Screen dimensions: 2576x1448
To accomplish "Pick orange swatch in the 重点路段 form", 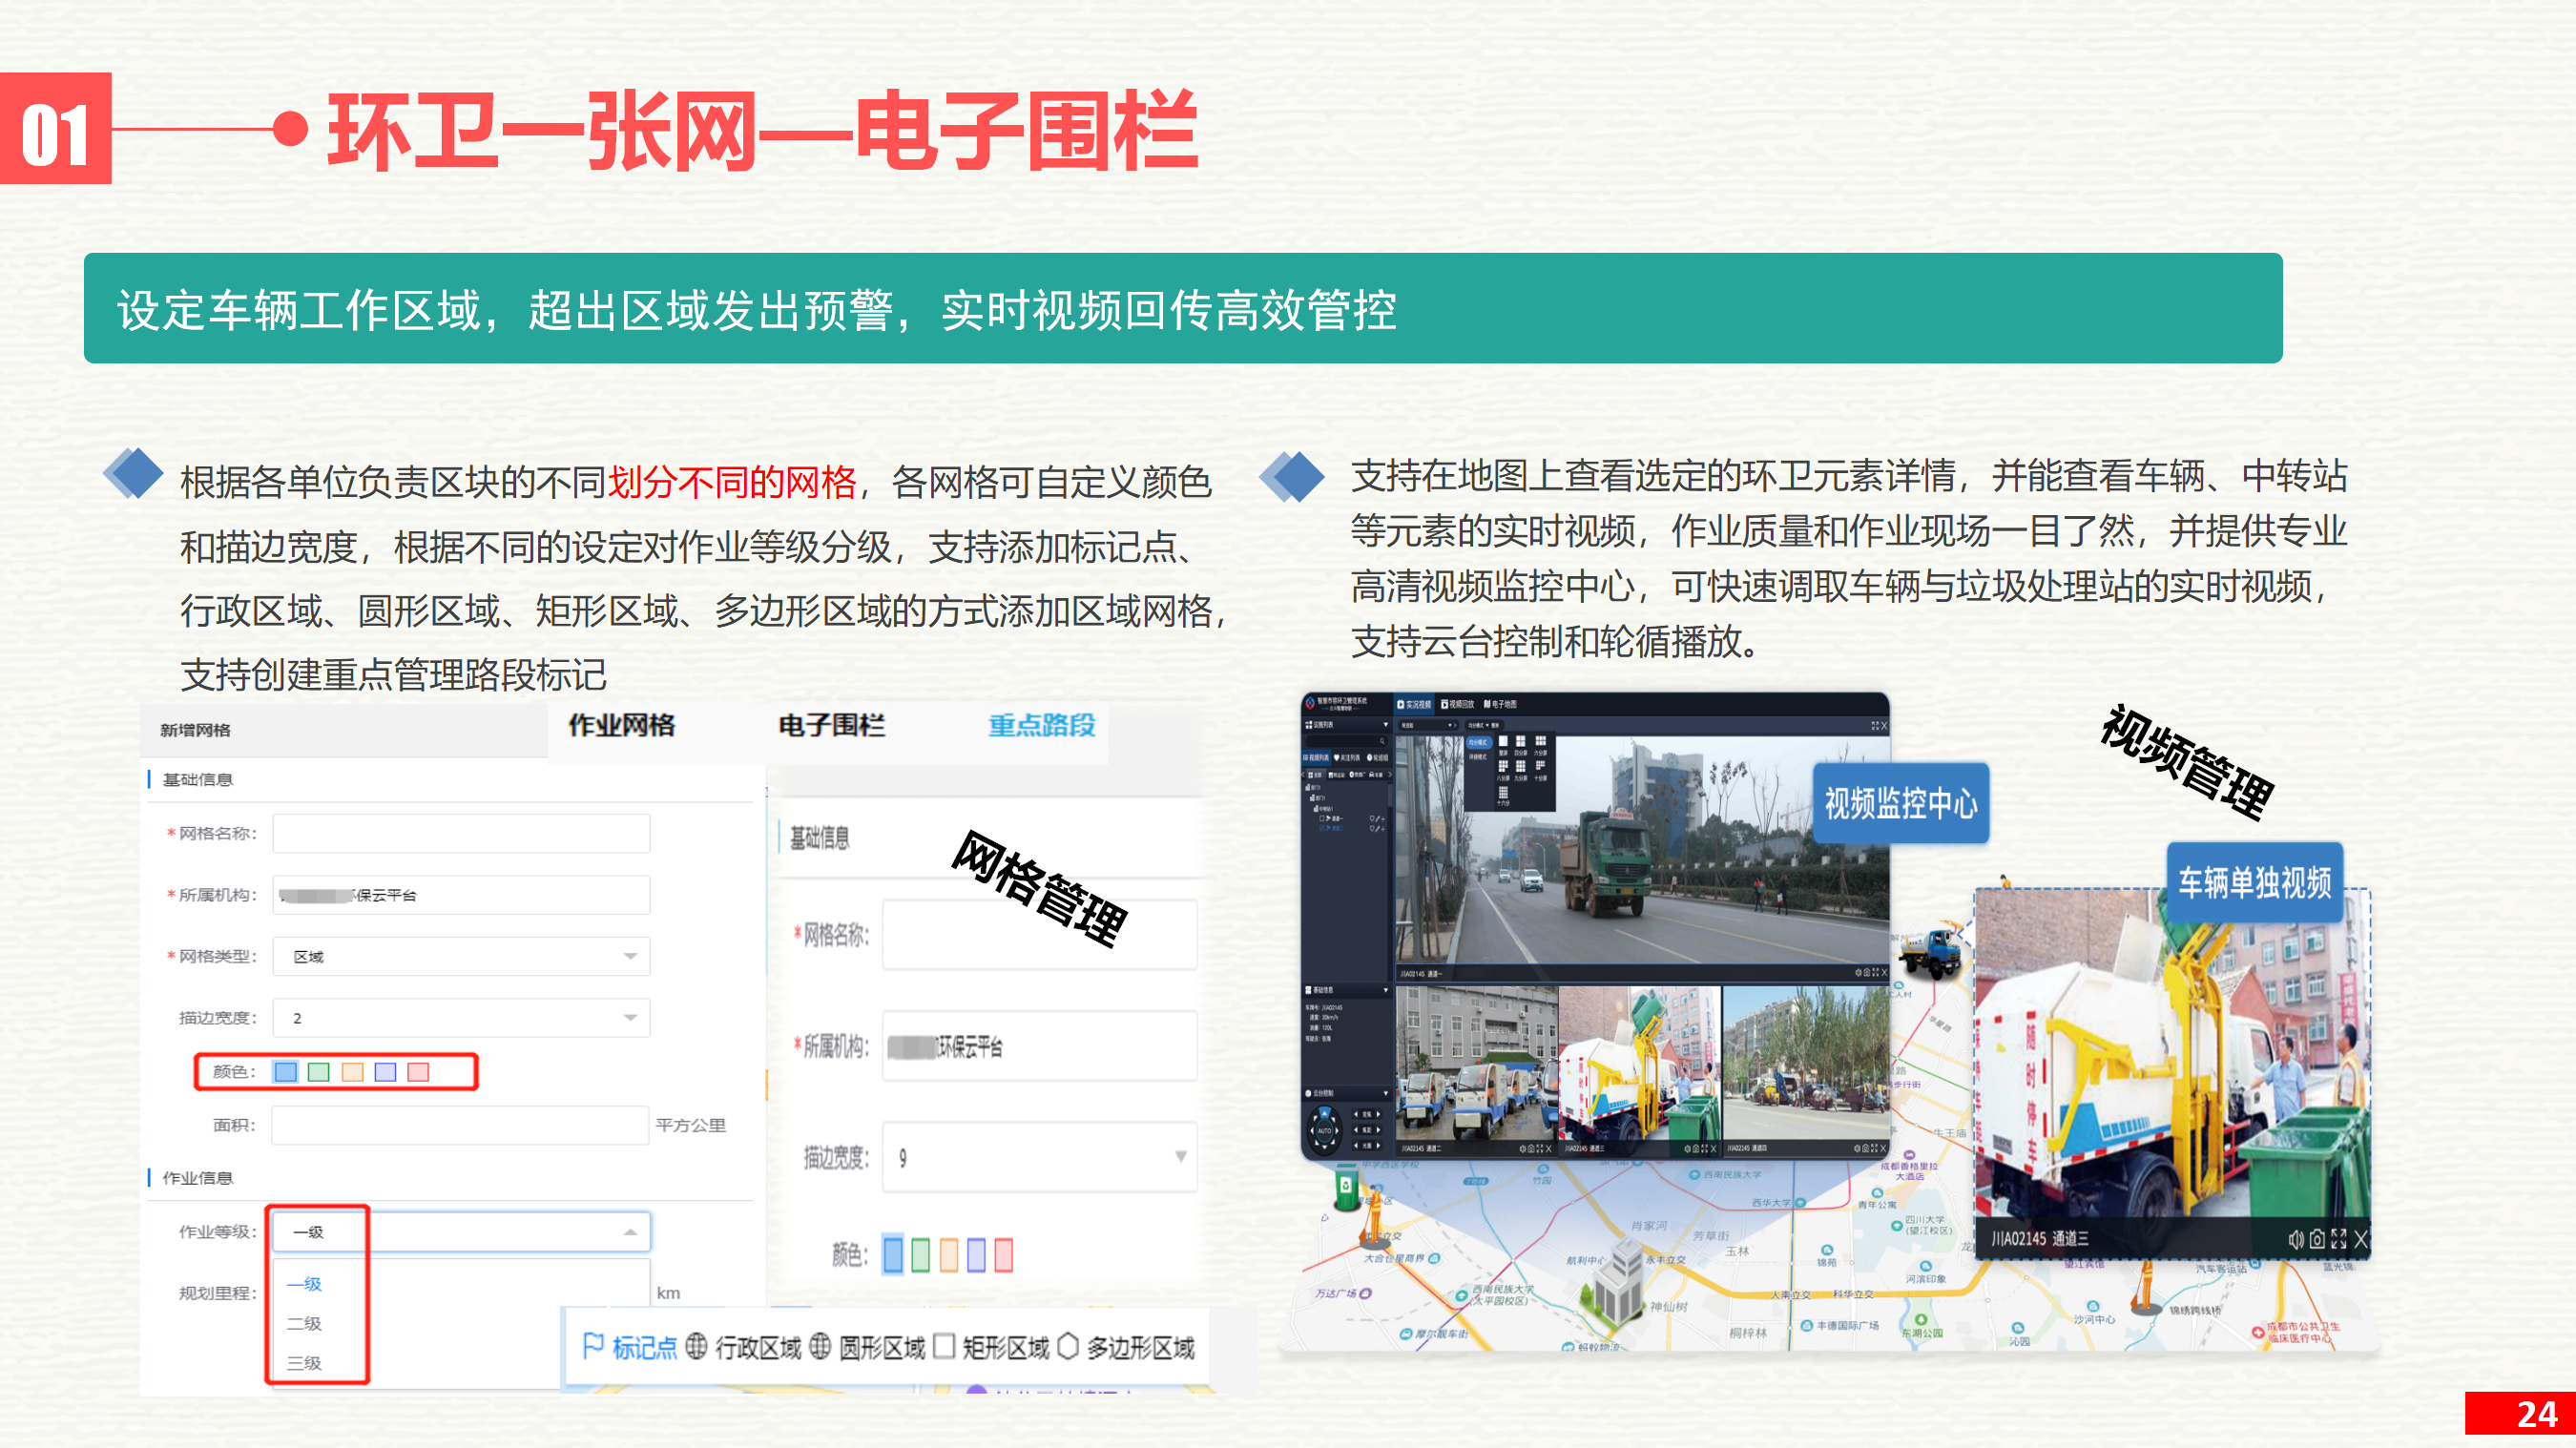I will click(x=948, y=1255).
